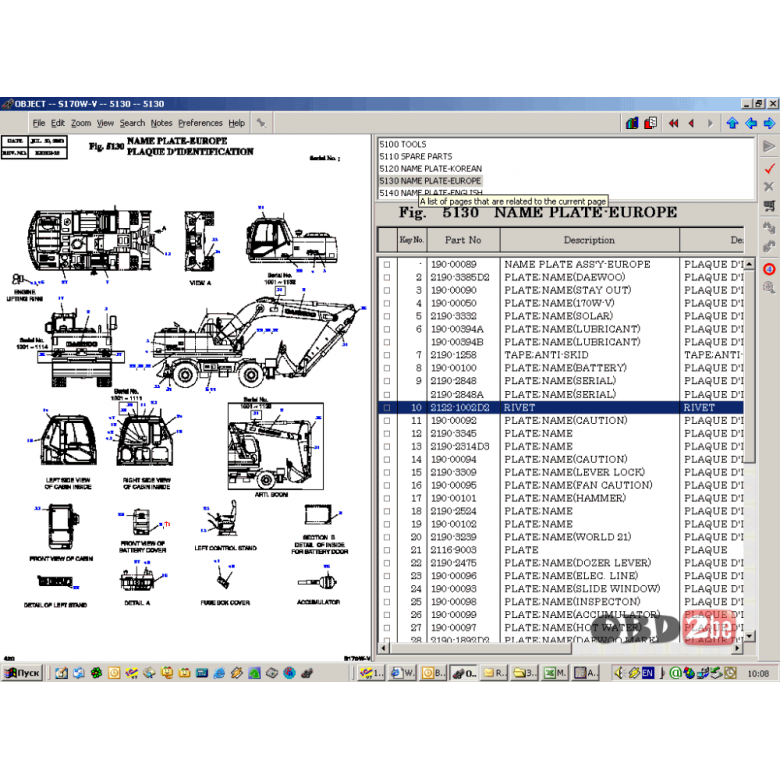Click the Description column header
780x780 pixels.
(589, 240)
